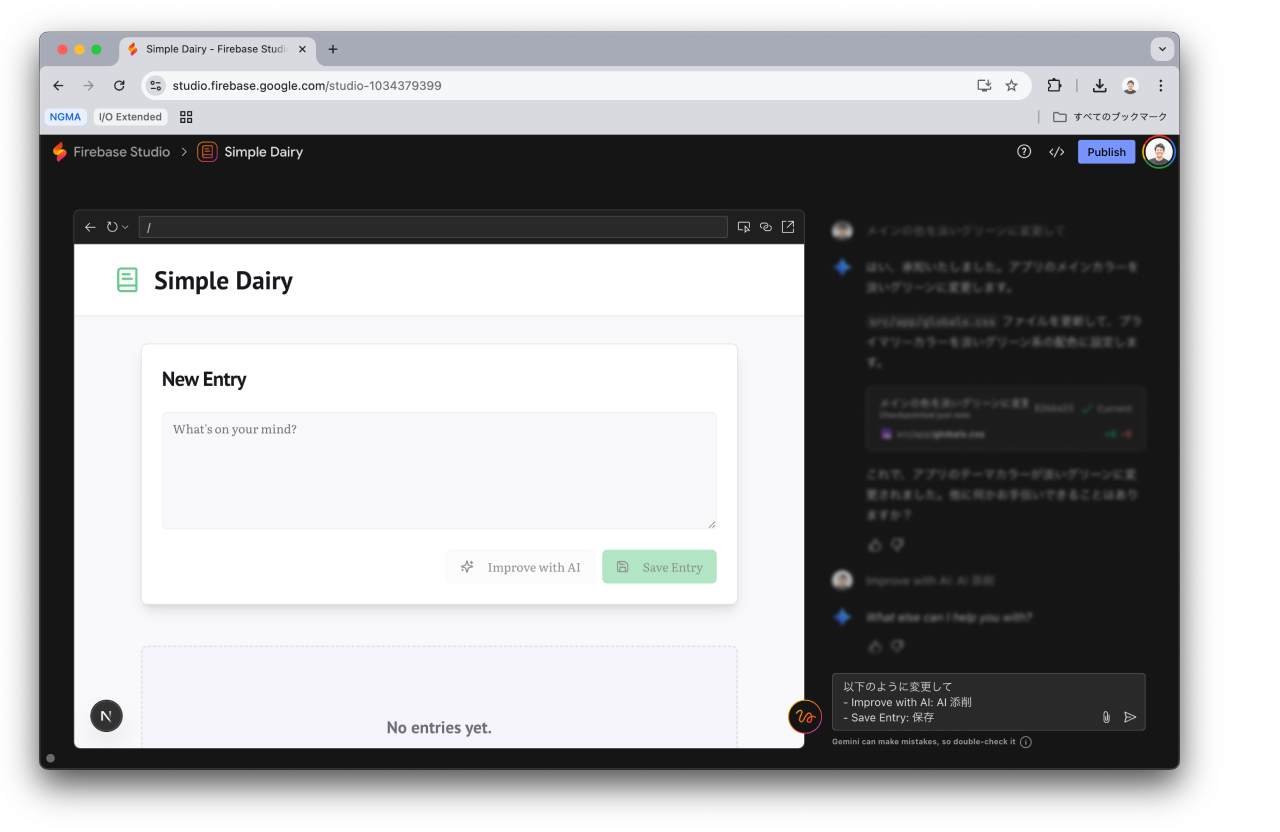Click the code view icon beside Publish
1280x832 pixels.
pos(1056,151)
